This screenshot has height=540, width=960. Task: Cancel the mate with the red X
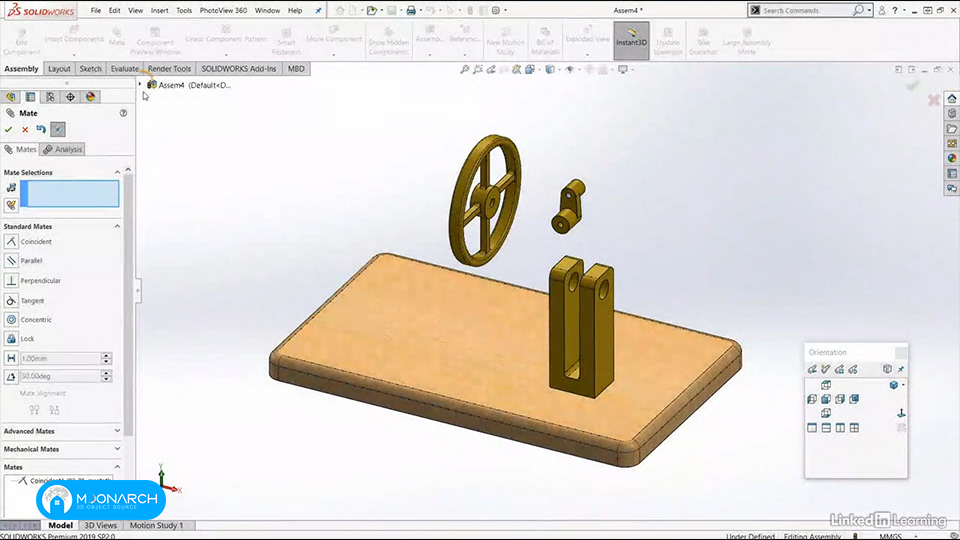coord(25,129)
